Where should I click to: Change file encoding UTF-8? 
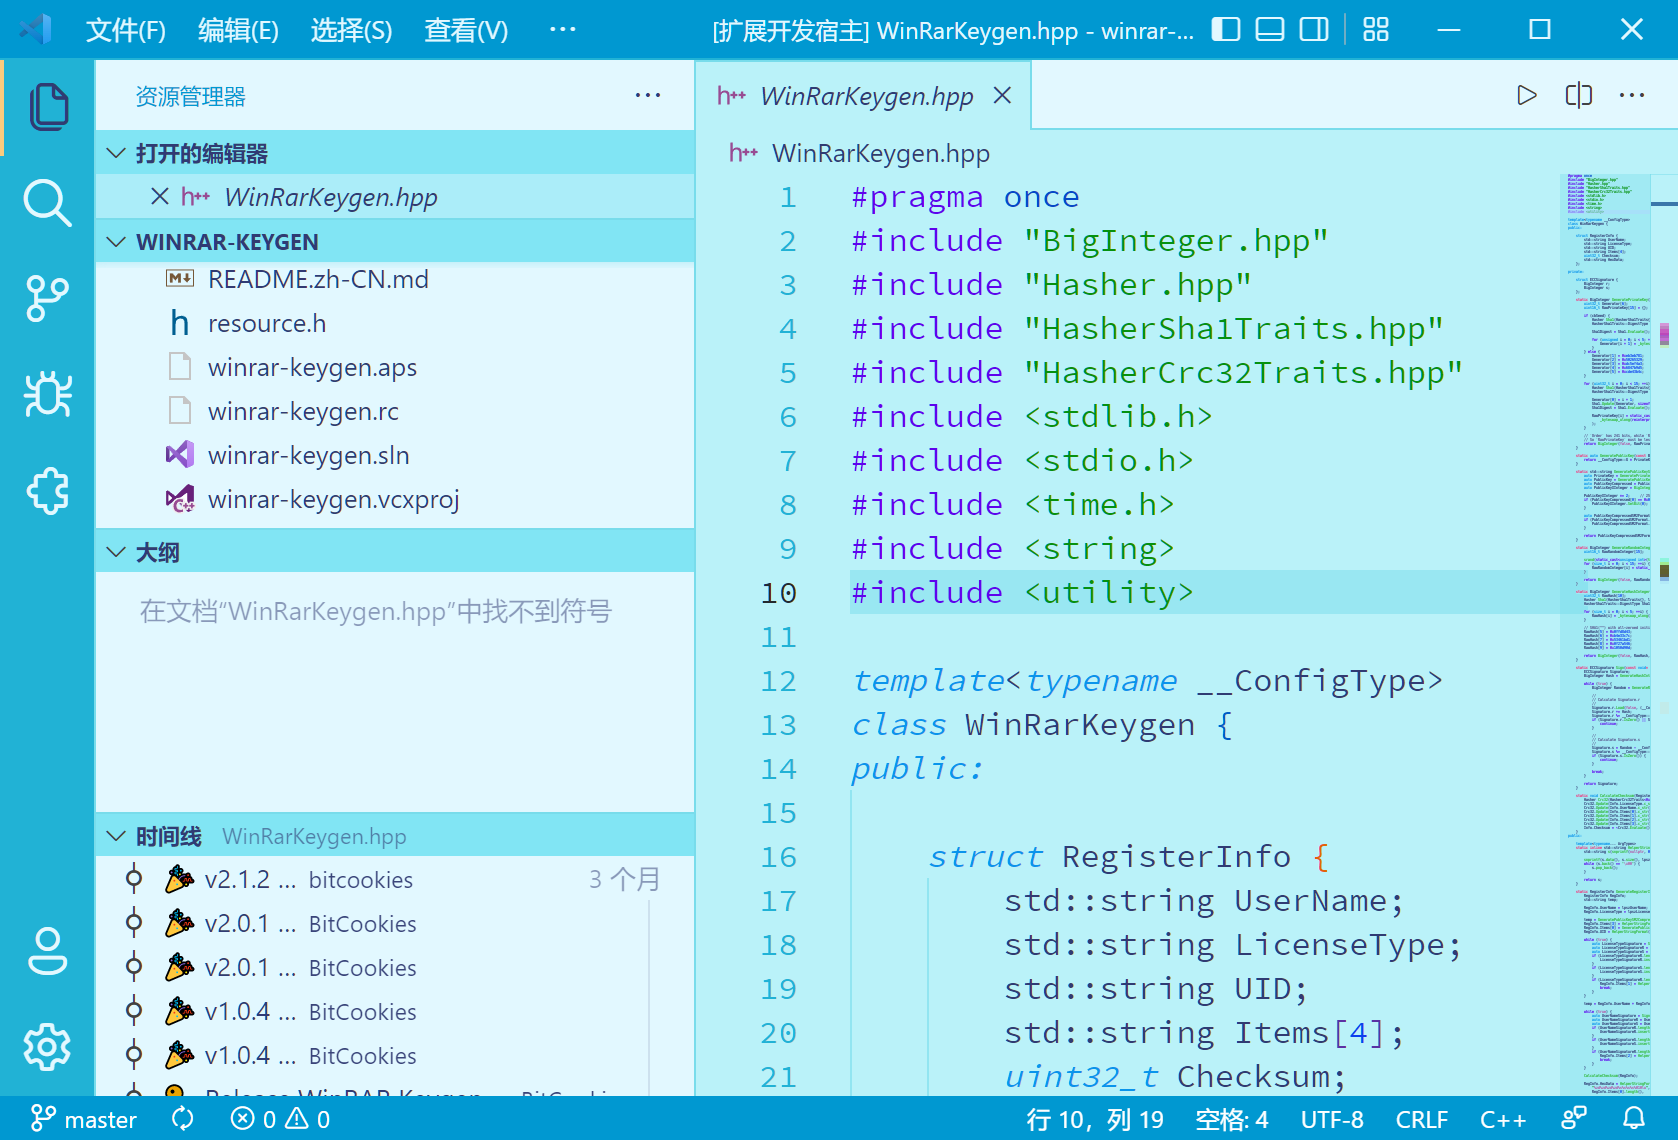pos(1332,1119)
